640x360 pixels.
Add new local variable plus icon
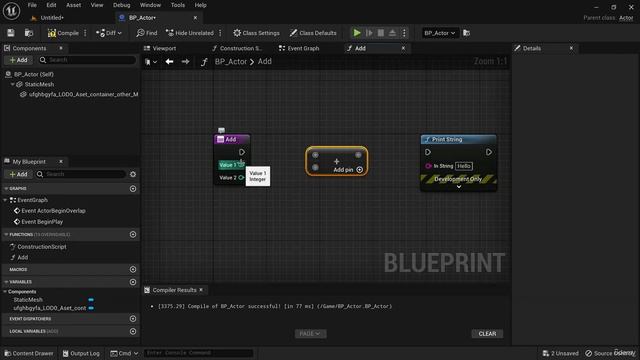click(133, 331)
